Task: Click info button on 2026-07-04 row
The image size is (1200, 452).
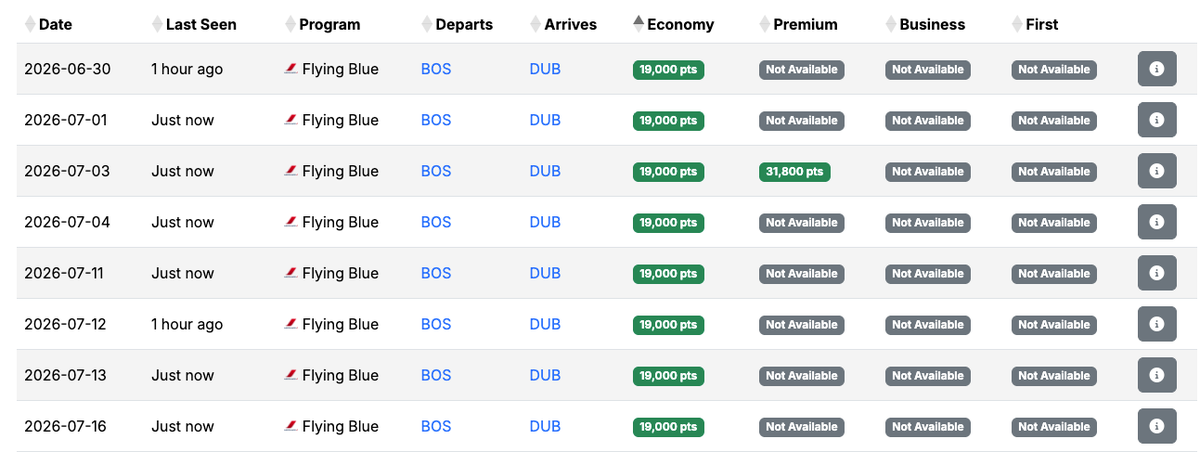Action: point(1157,222)
